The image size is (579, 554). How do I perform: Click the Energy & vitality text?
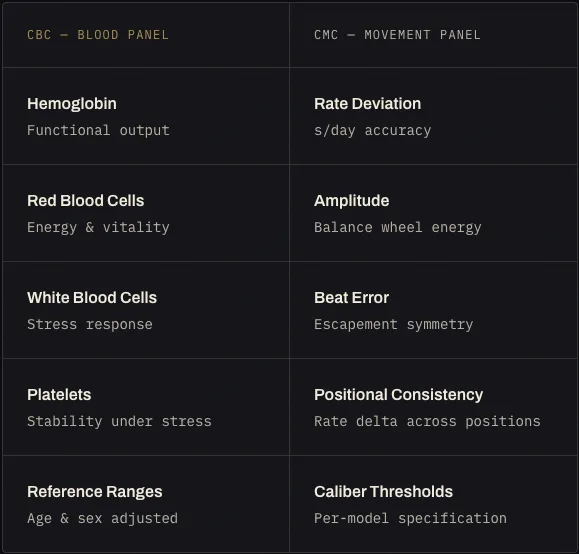[x=98, y=228]
